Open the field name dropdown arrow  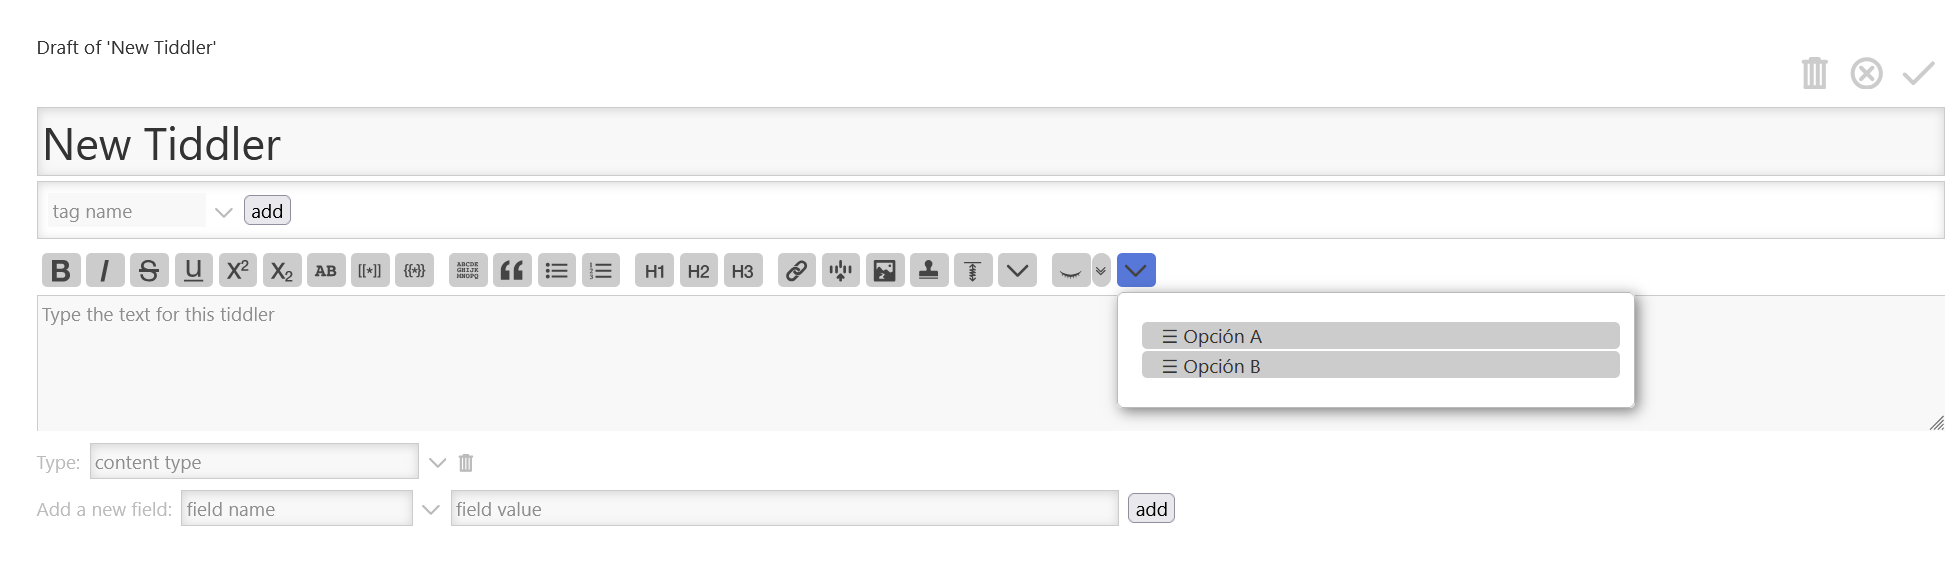[x=431, y=509]
